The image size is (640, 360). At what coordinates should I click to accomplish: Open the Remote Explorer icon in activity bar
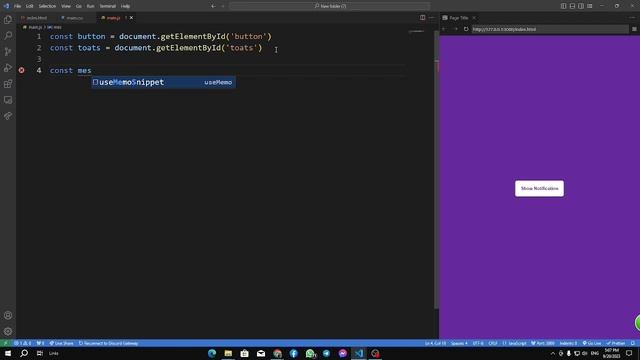click(8, 100)
